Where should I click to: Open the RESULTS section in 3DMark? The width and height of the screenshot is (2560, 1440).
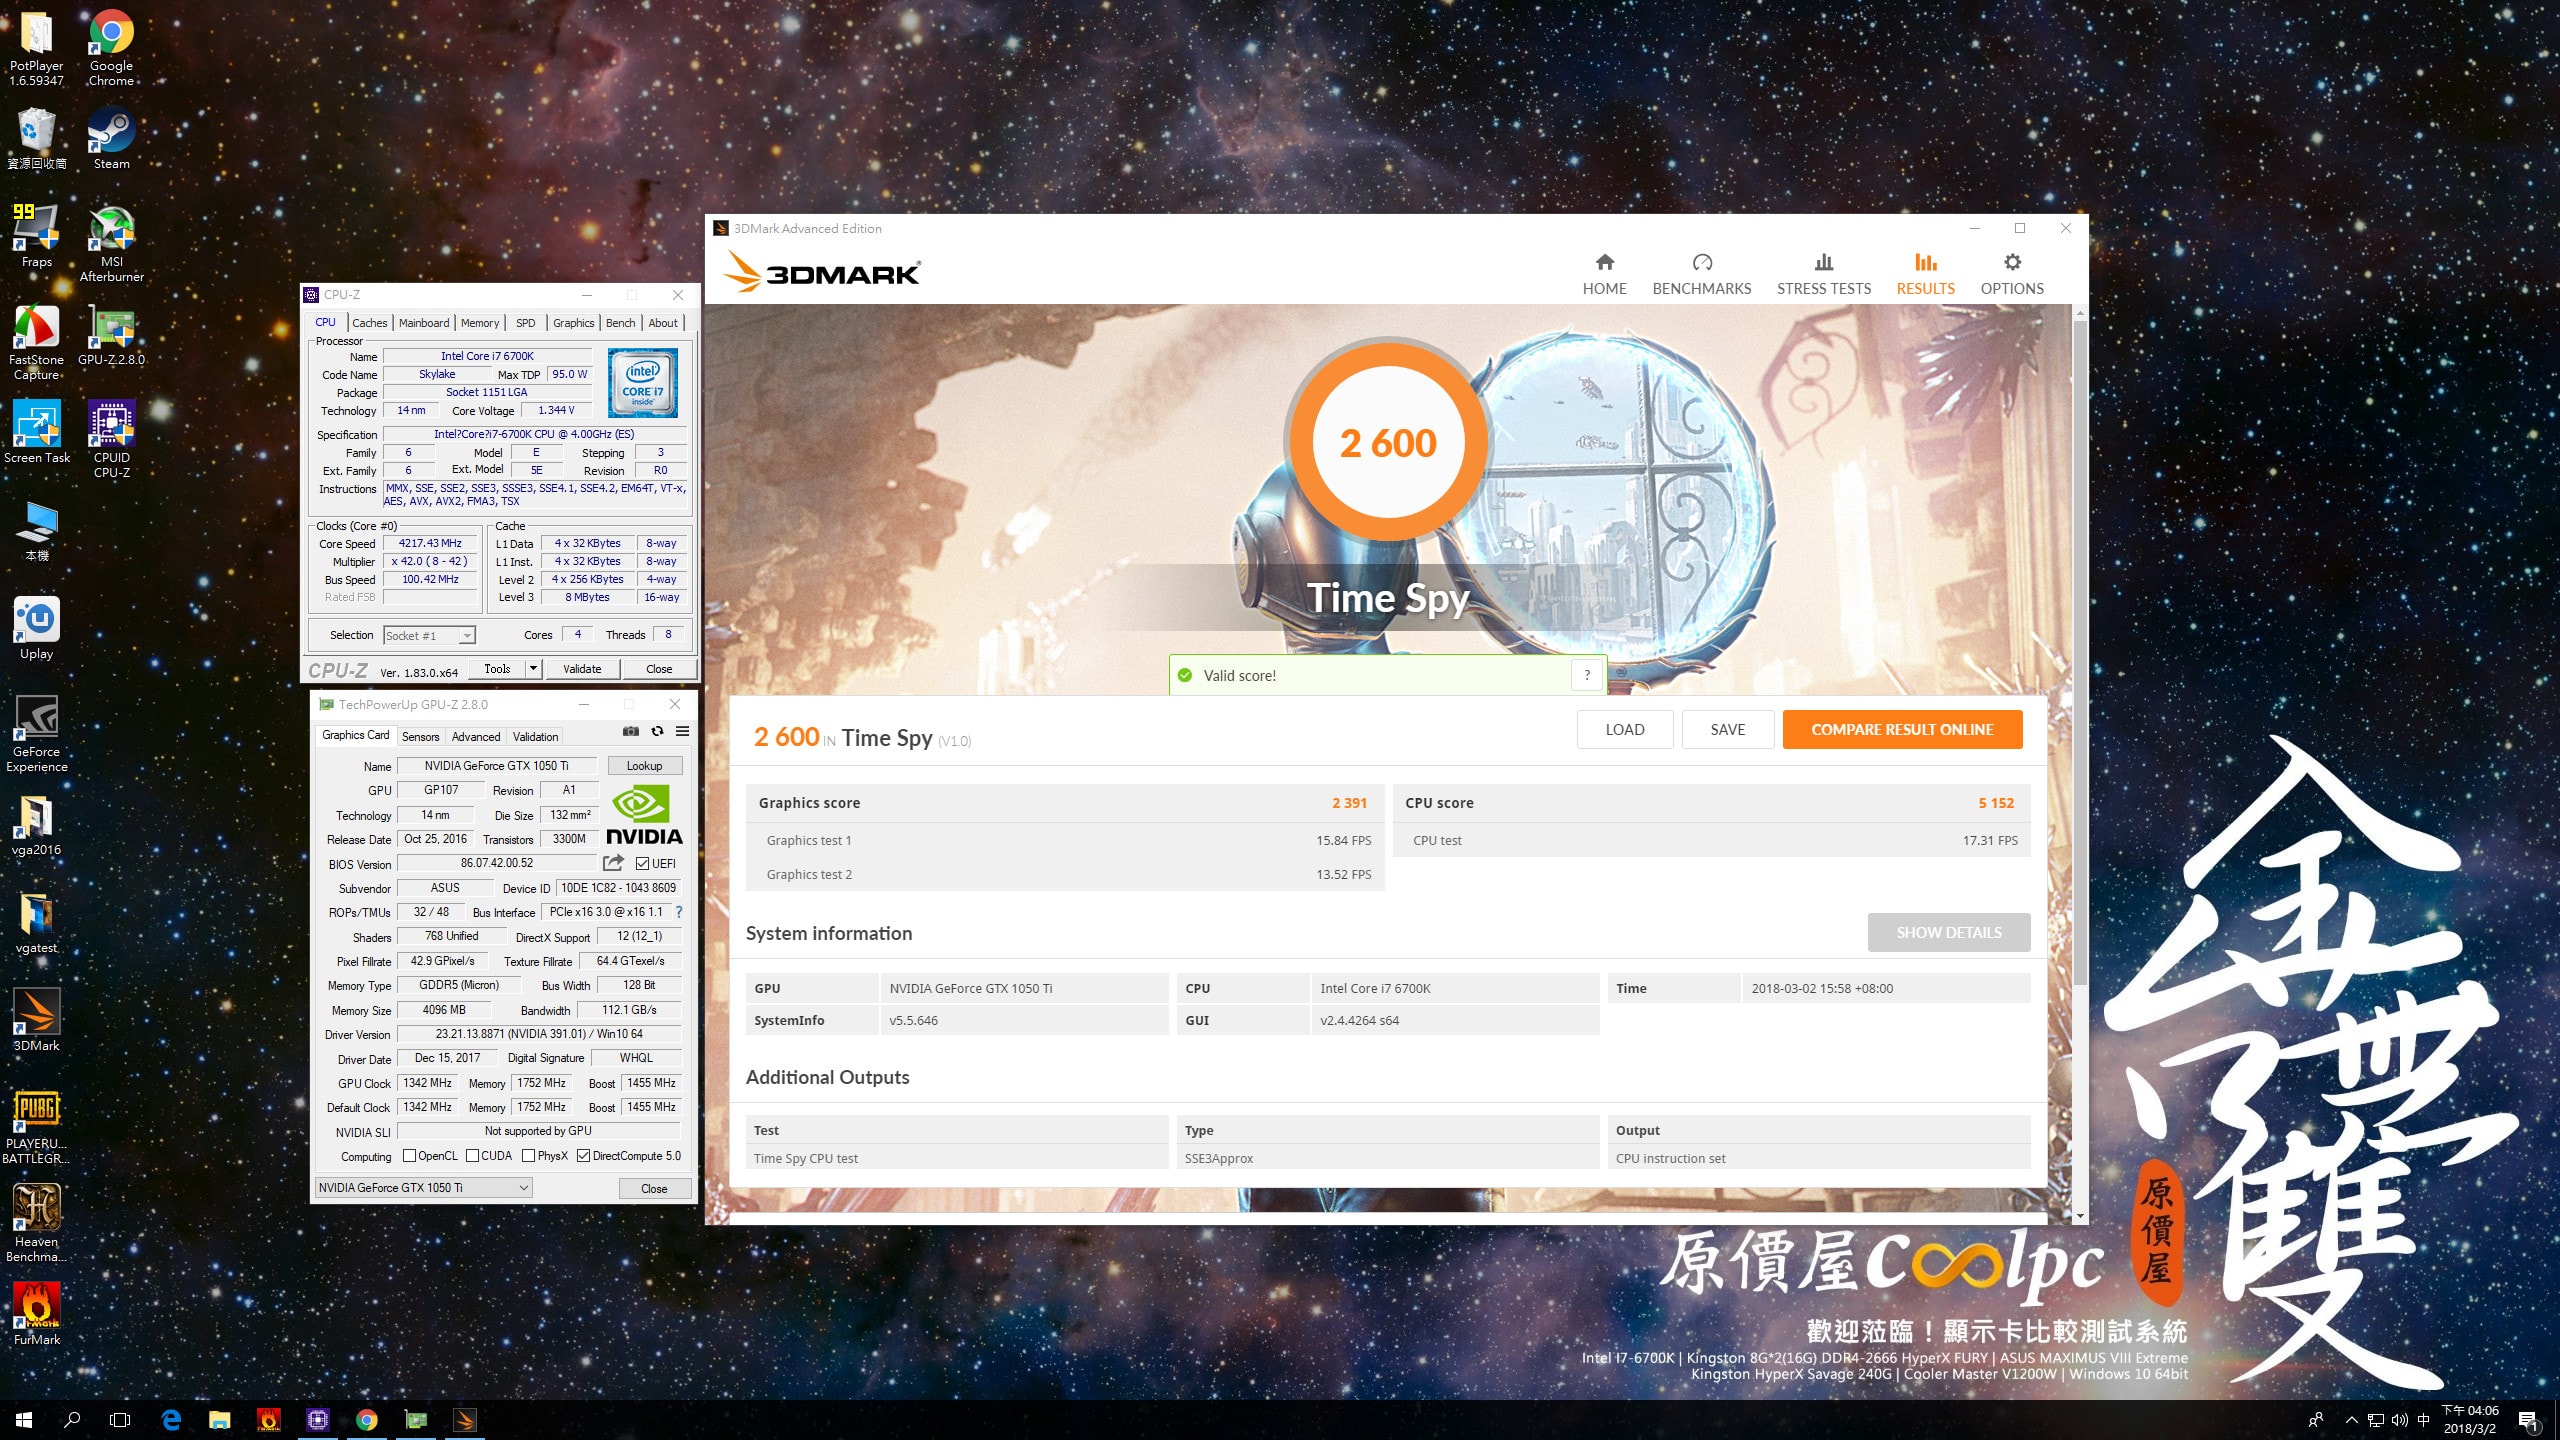pos(1925,274)
